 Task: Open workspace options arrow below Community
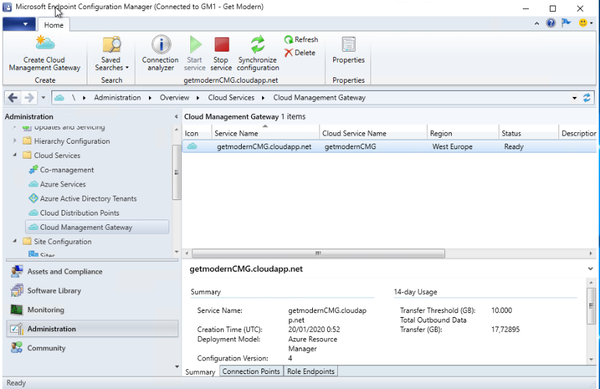click(x=176, y=366)
